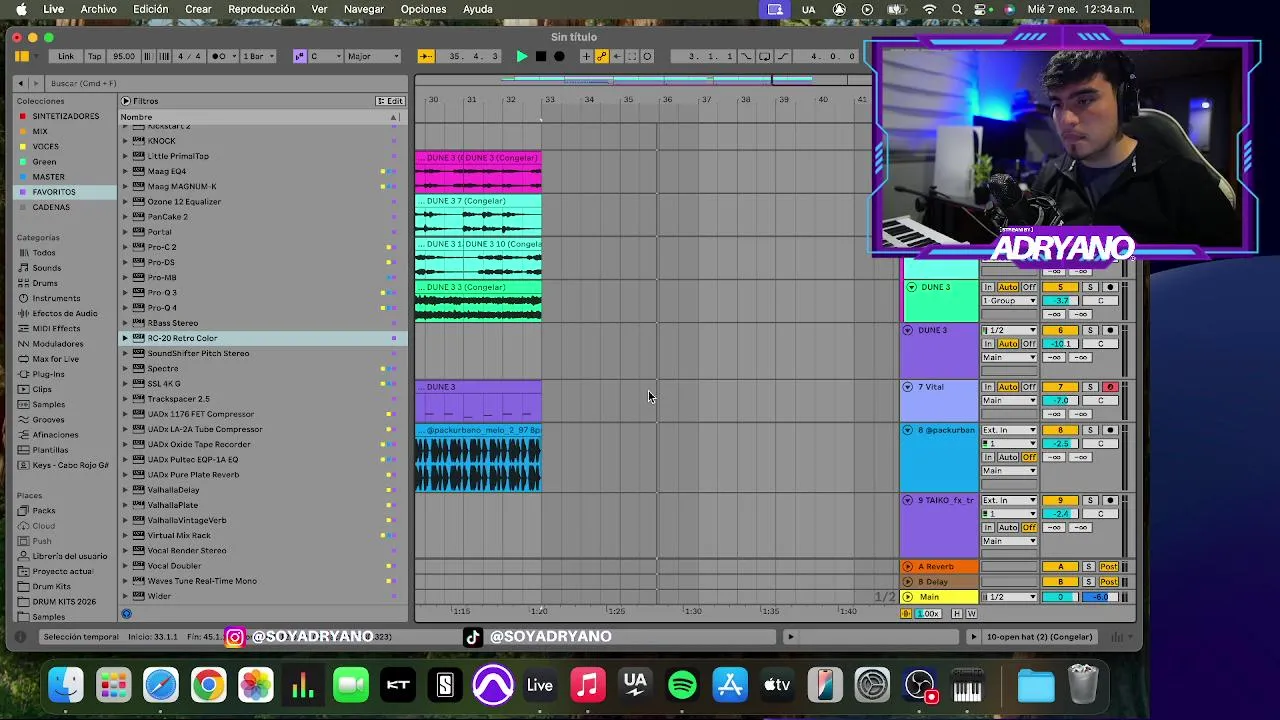1280x720 pixels.
Task: Toggle the Scale Mode icon
Action: pyautogui.click(x=299, y=56)
